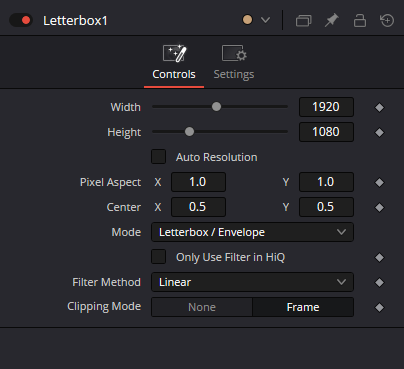Click the Center X field
The image size is (404, 369).
pos(198,207)
